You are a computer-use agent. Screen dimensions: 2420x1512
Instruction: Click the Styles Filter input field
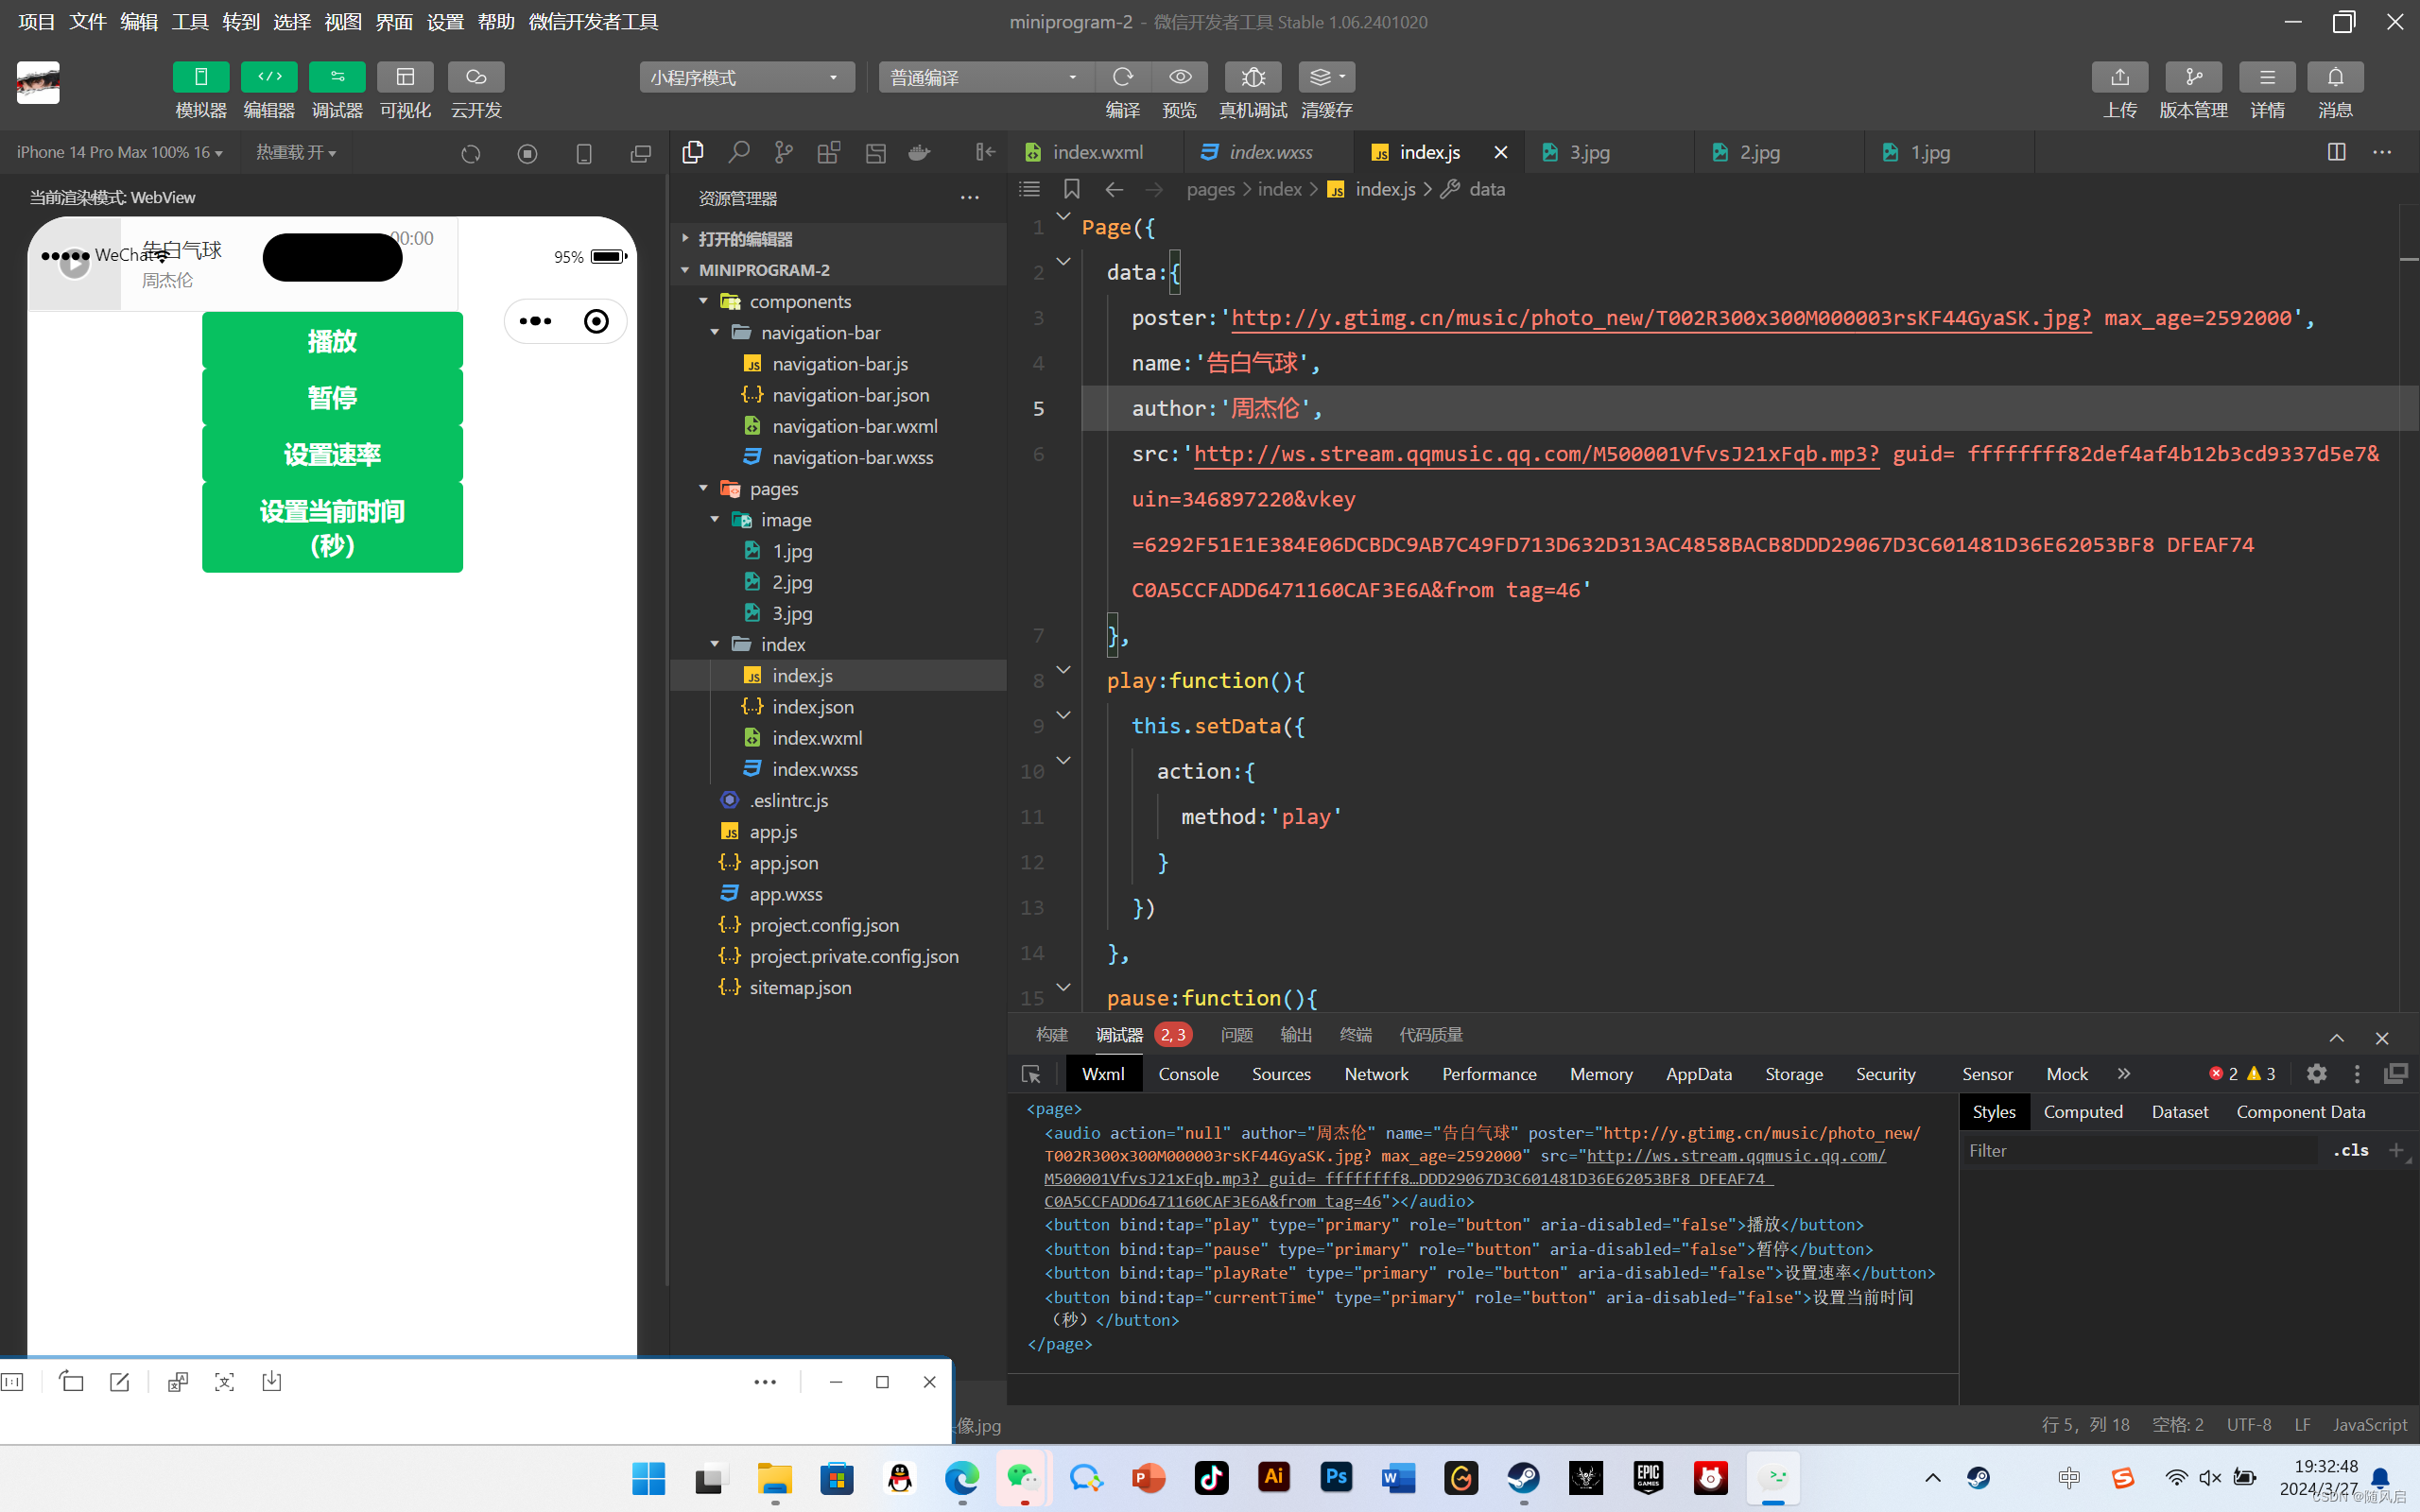2140,1151
